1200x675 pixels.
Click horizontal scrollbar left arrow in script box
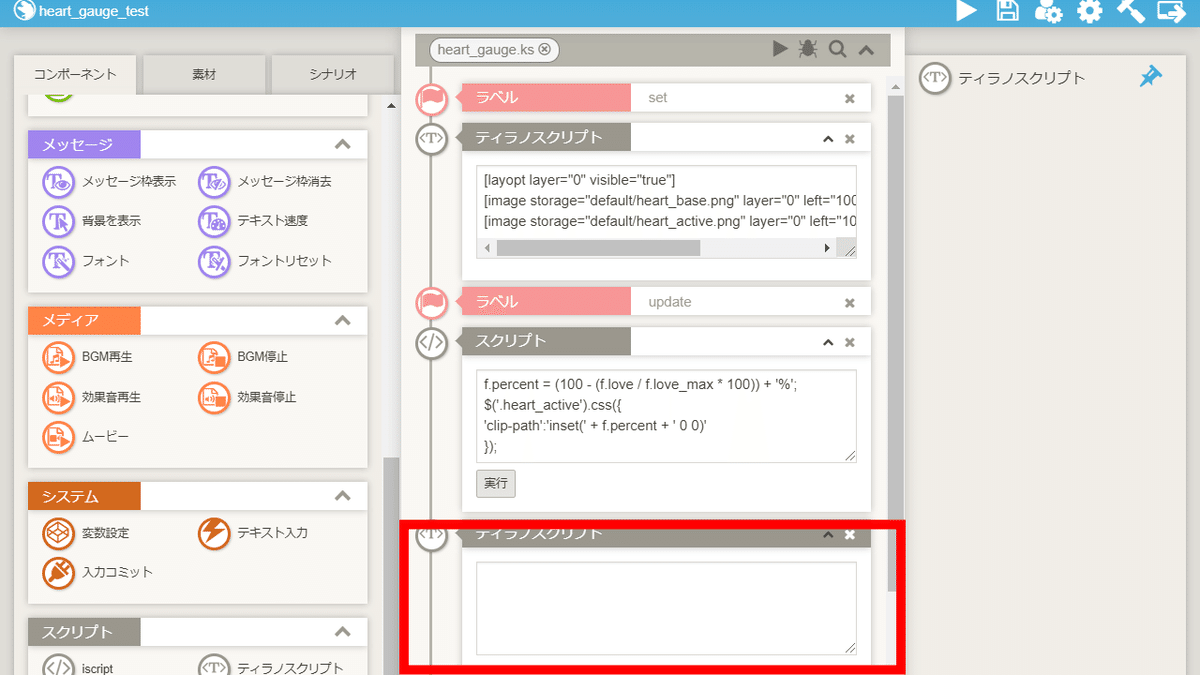click(488, 248)
